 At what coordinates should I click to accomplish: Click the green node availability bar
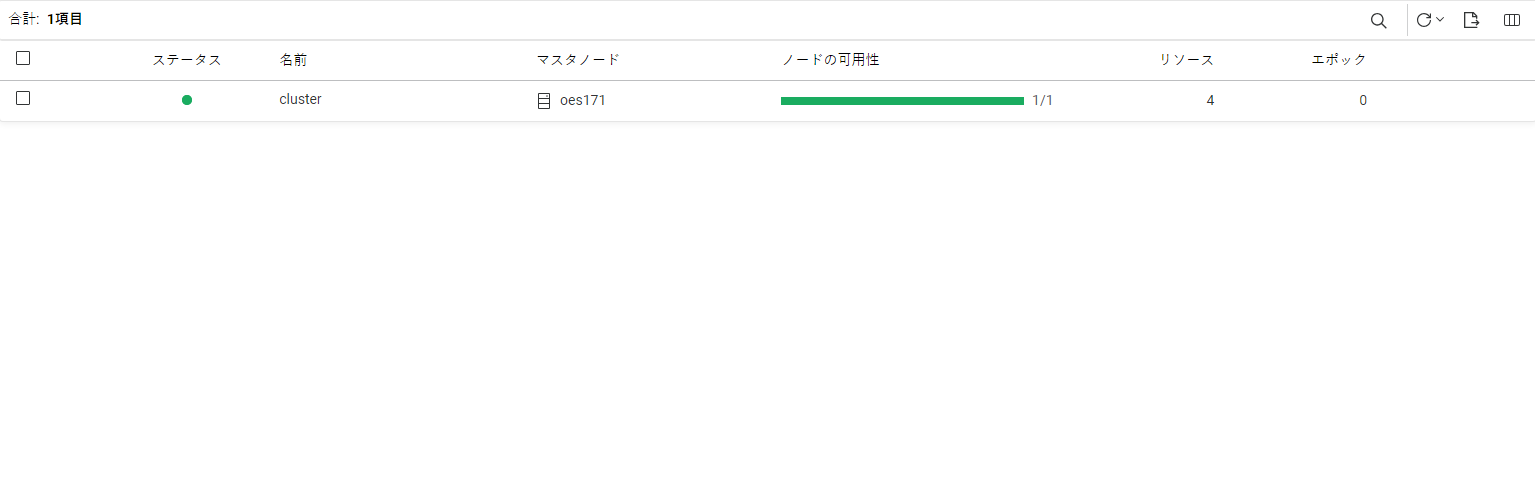pyautogui.click(x=902, y=100)
